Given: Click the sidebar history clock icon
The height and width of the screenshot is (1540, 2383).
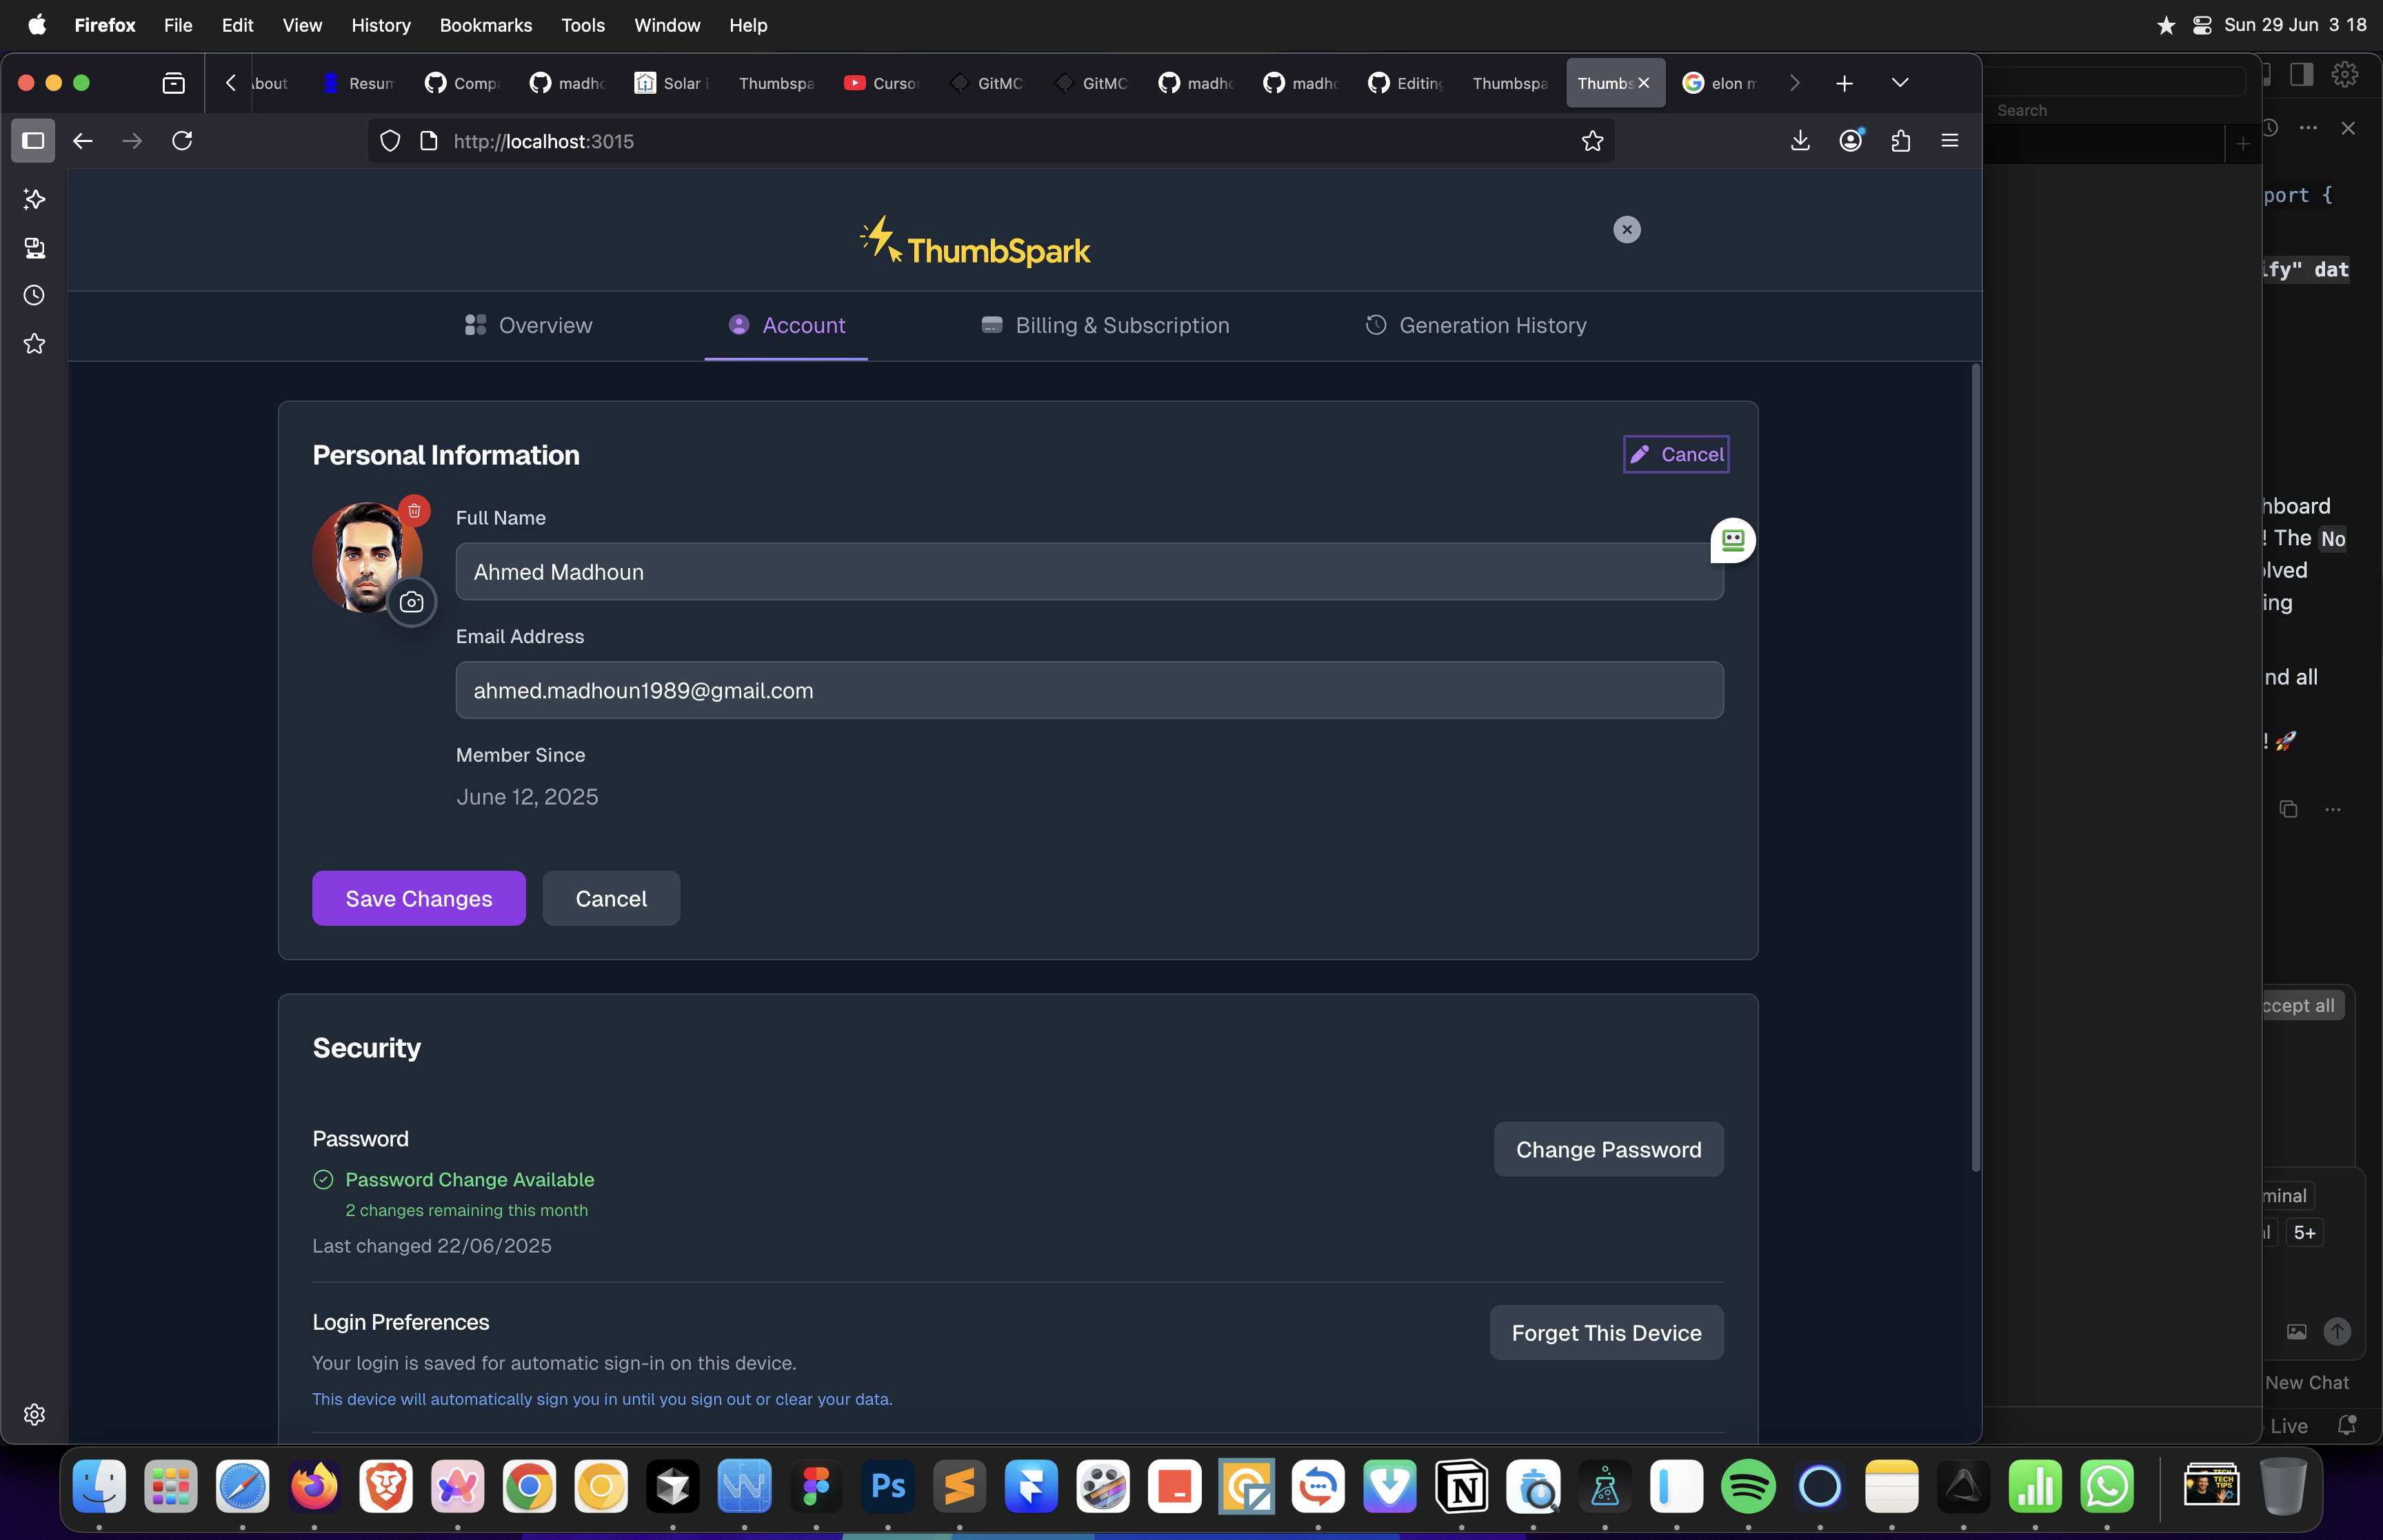Looking at the screenshot, I should tap(34, 295).
